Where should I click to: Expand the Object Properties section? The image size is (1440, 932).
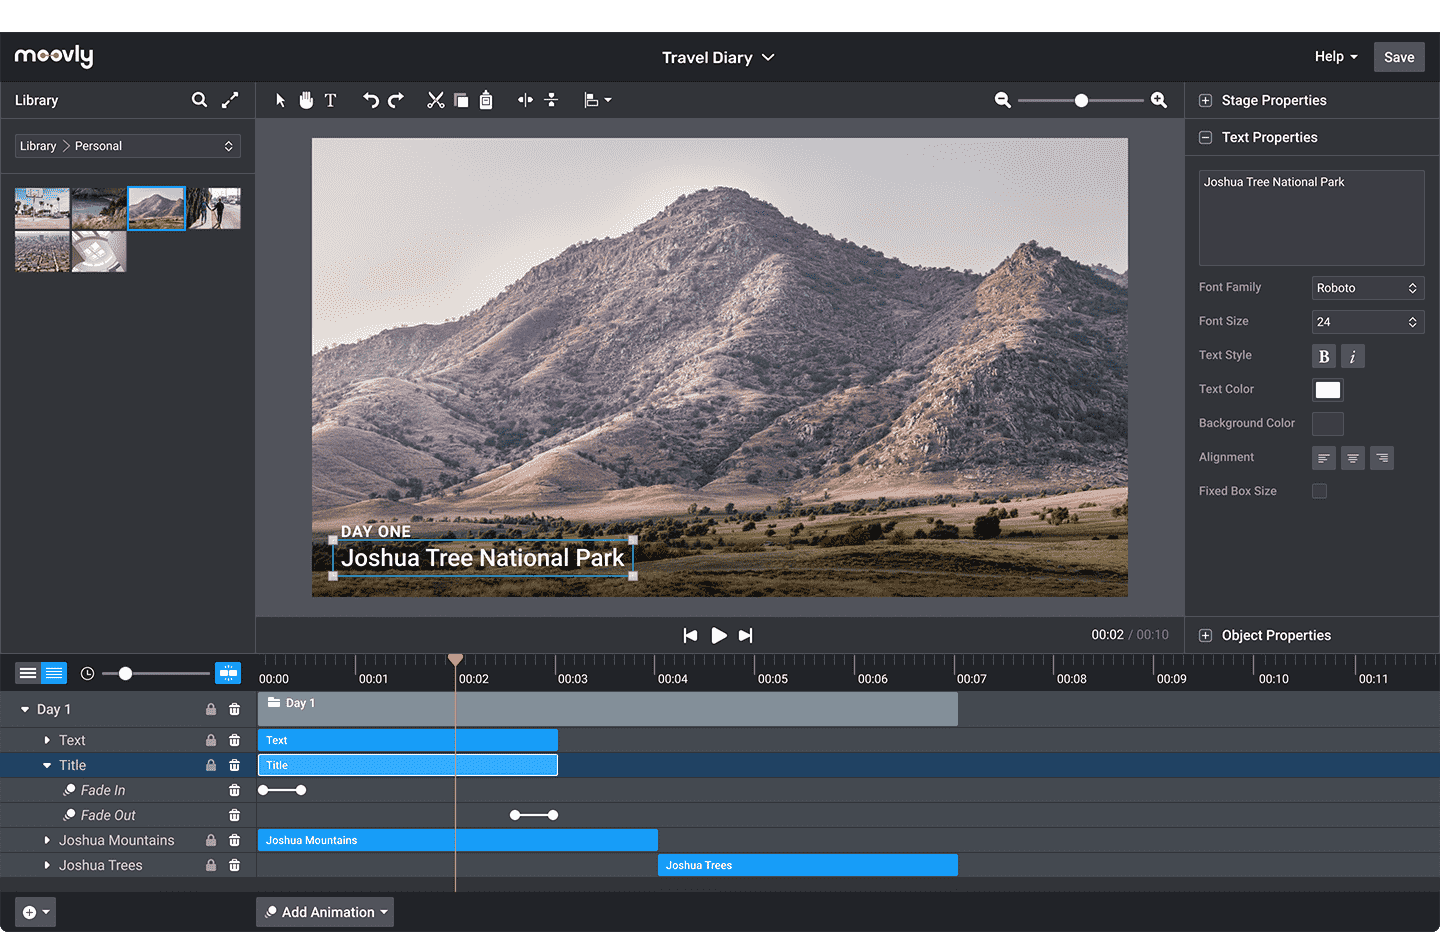1205,635
